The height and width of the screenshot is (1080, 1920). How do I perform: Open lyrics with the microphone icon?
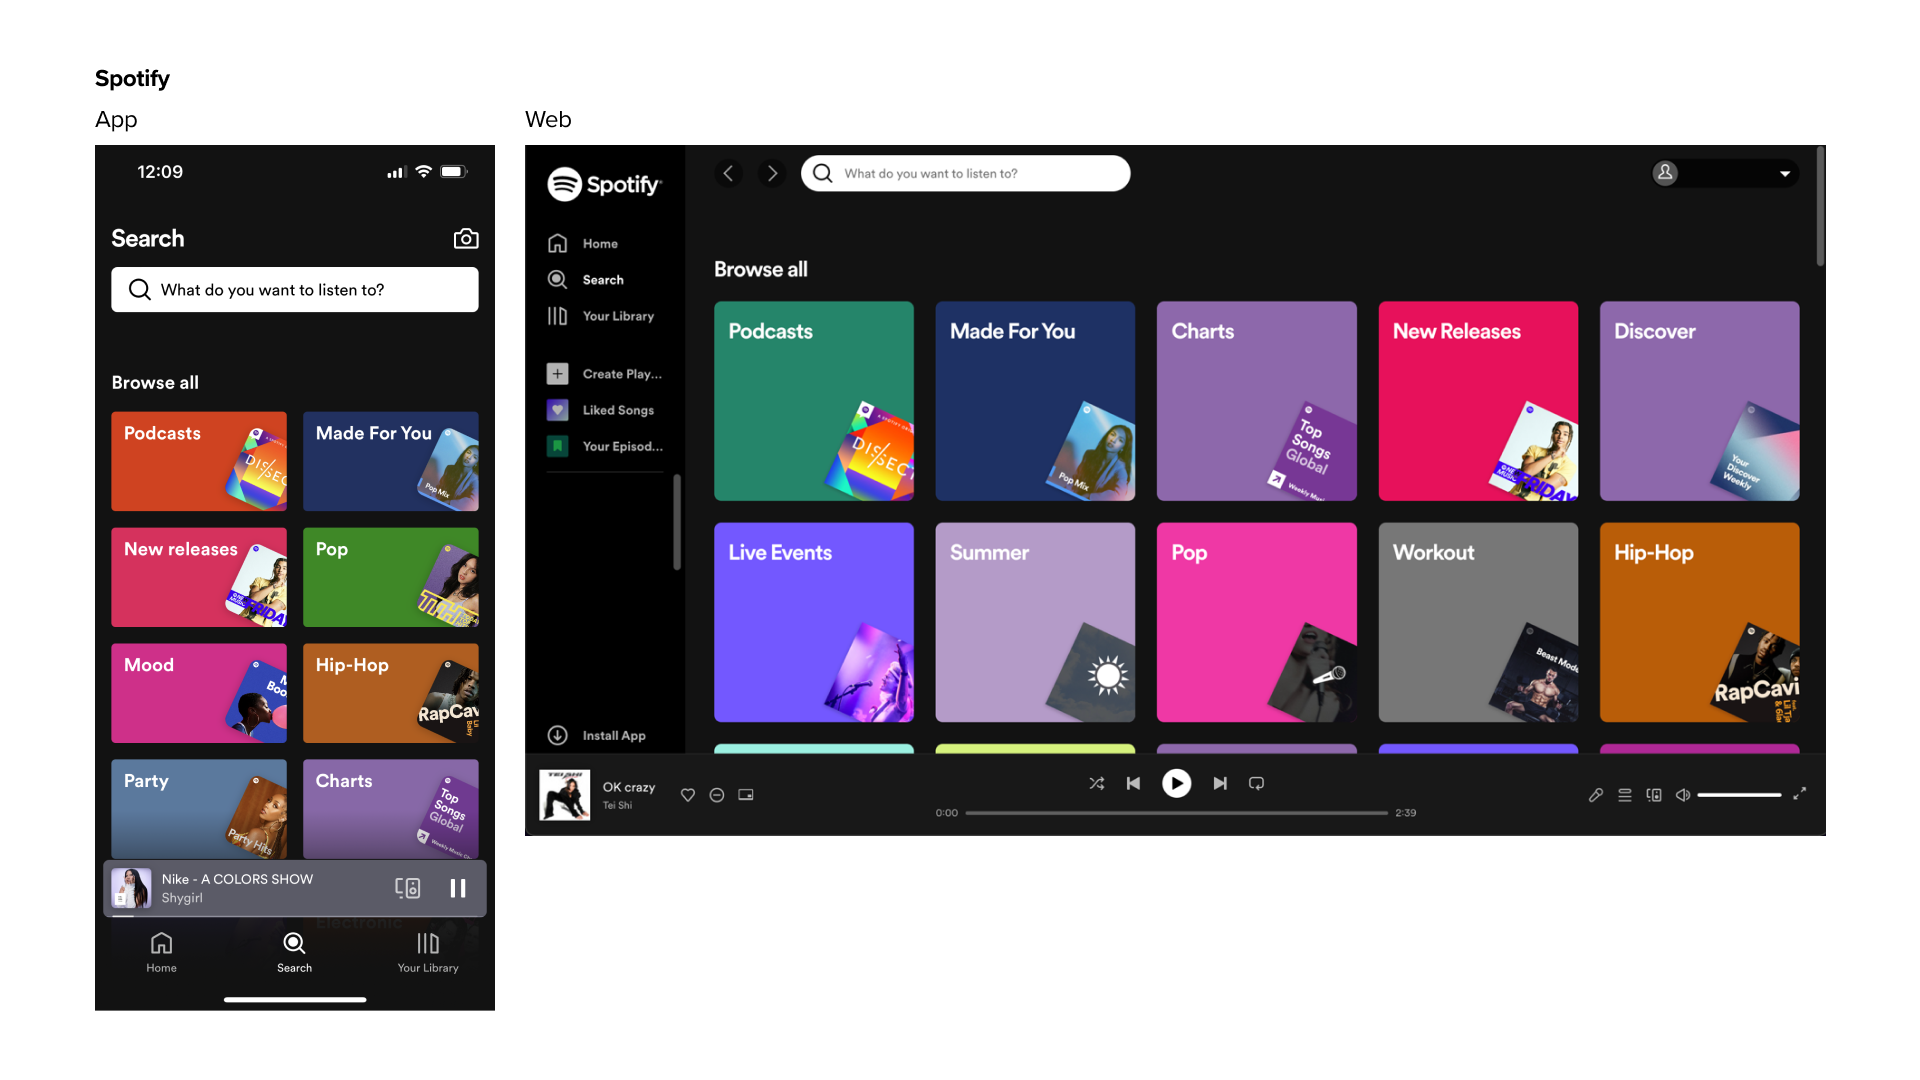[1596, 795]
